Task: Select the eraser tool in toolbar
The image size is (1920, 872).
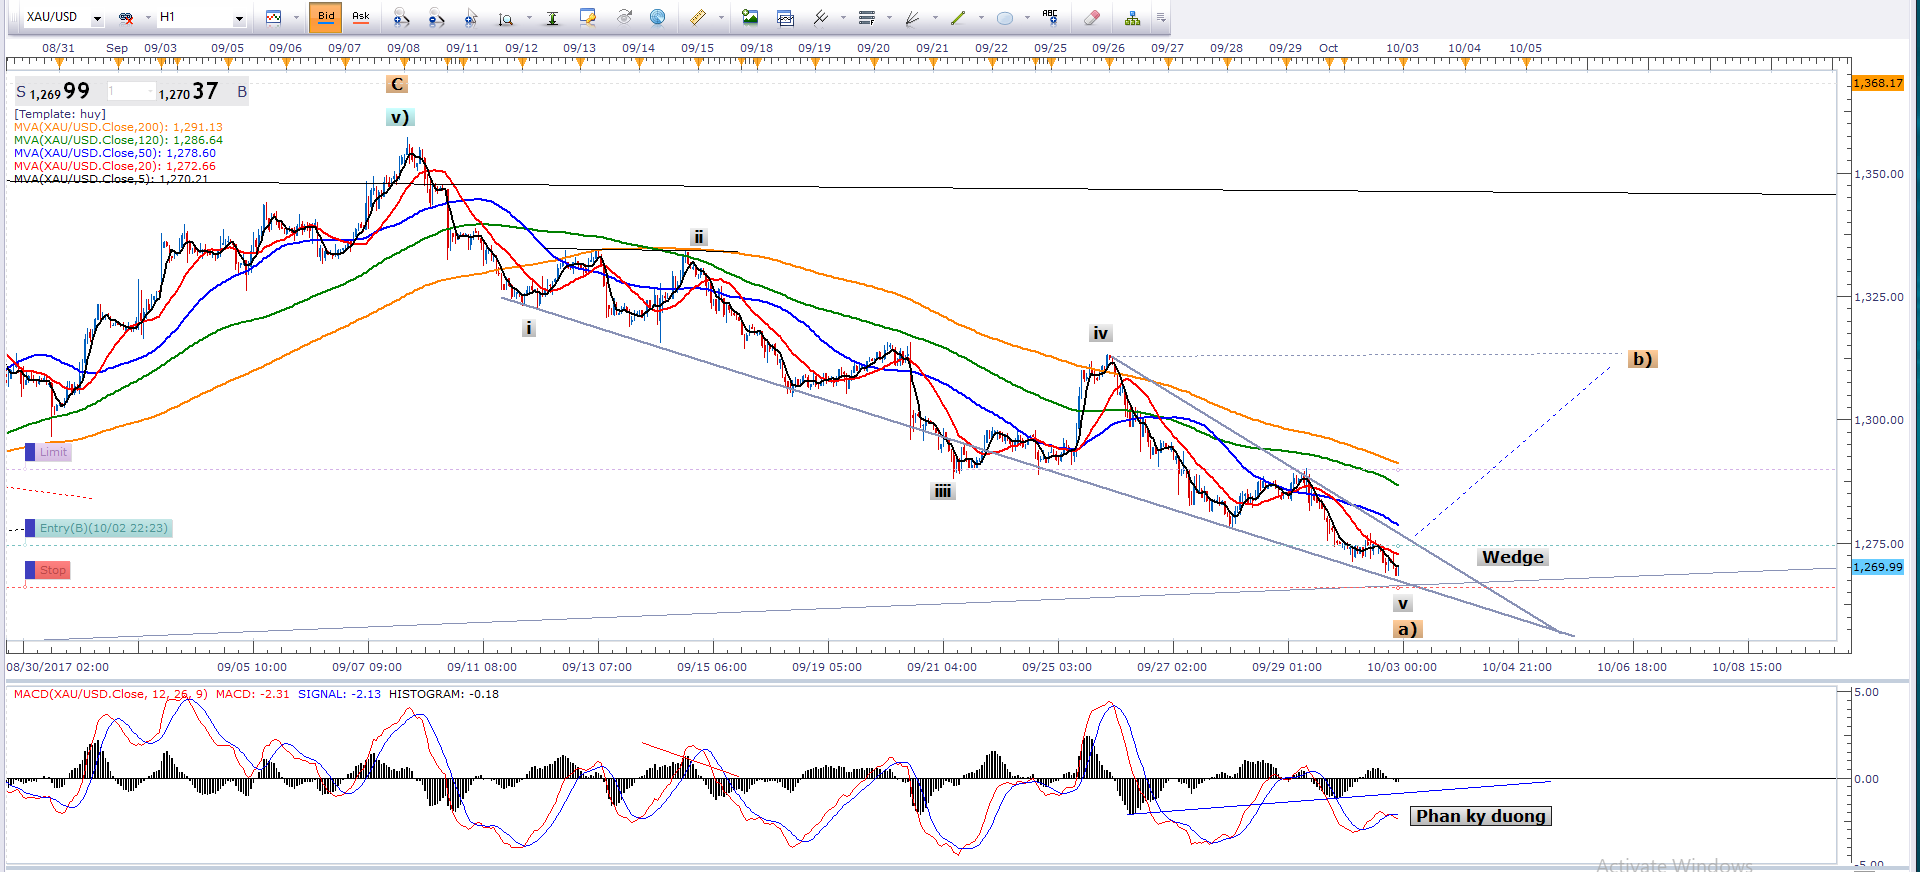Action: pyautogui.click(x=1092, y=17)
